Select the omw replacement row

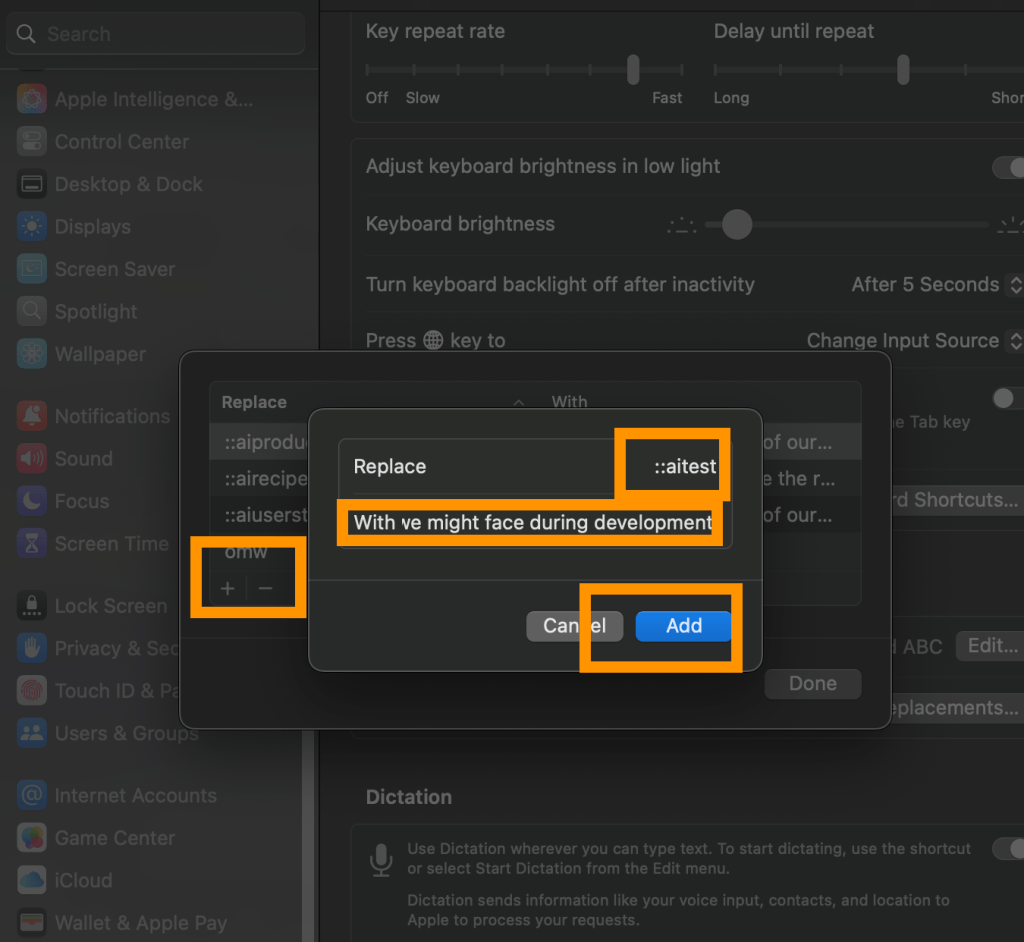pos(245,552)
